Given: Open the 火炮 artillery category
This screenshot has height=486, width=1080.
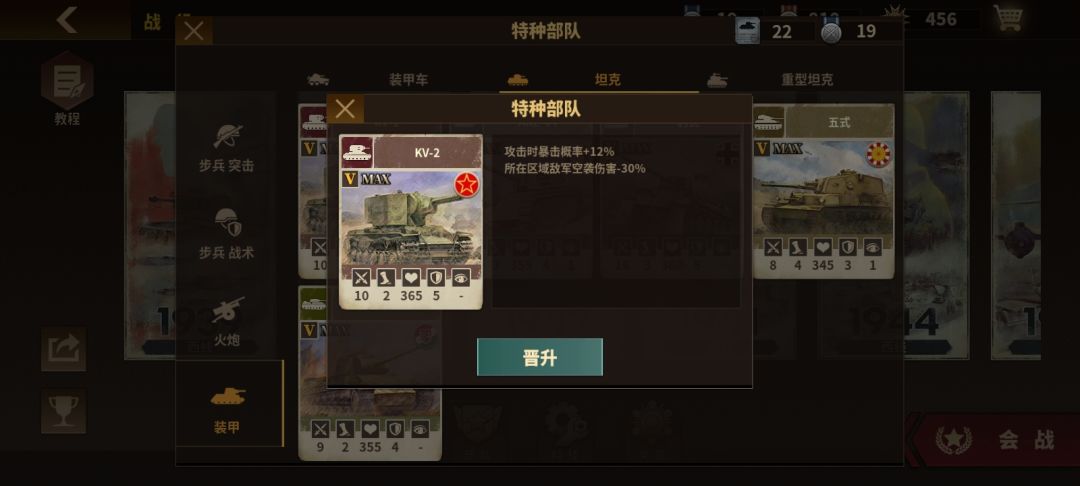Looking at the screenshot, I should (227, 321).
